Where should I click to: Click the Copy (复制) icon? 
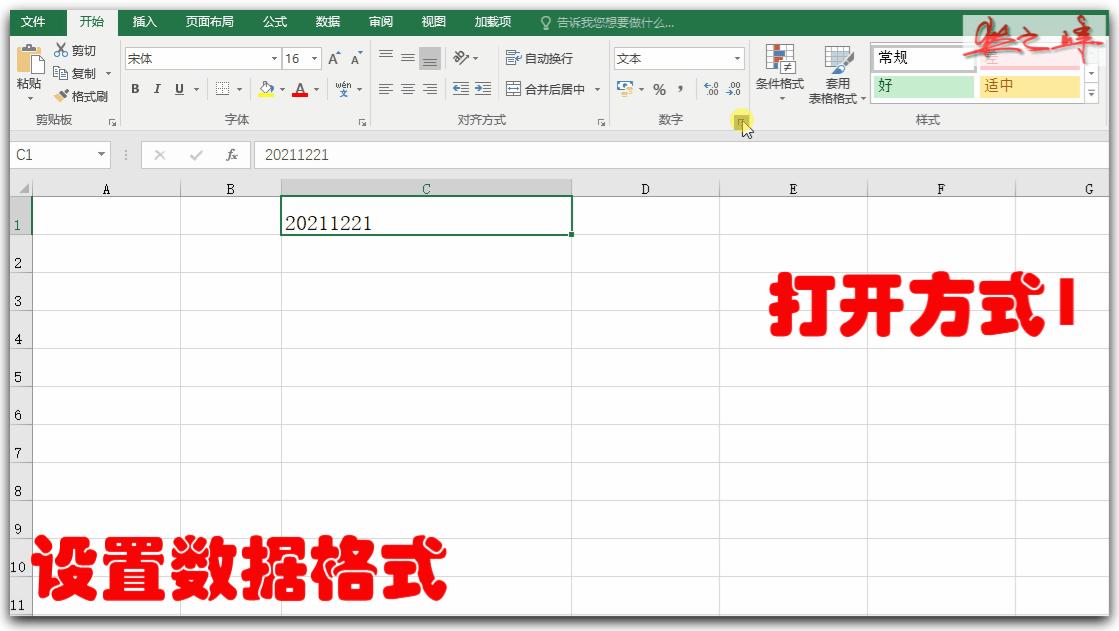click(59, 72)
